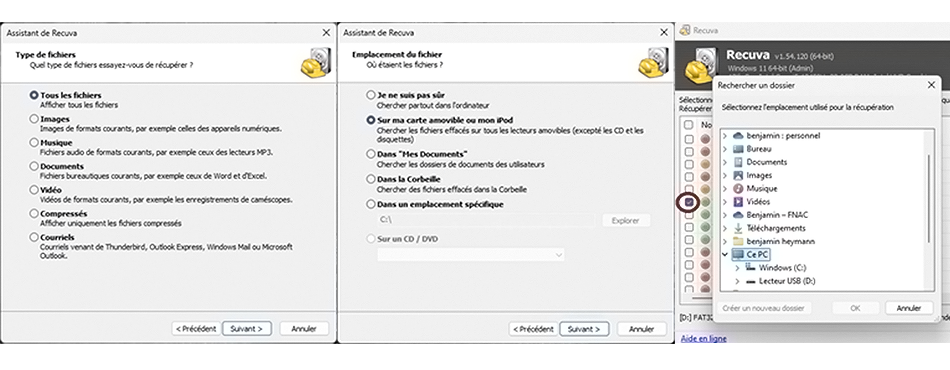Collapse the Ce PC tree node
This screenshot has height=370, width=950.
tap(725, 254)
